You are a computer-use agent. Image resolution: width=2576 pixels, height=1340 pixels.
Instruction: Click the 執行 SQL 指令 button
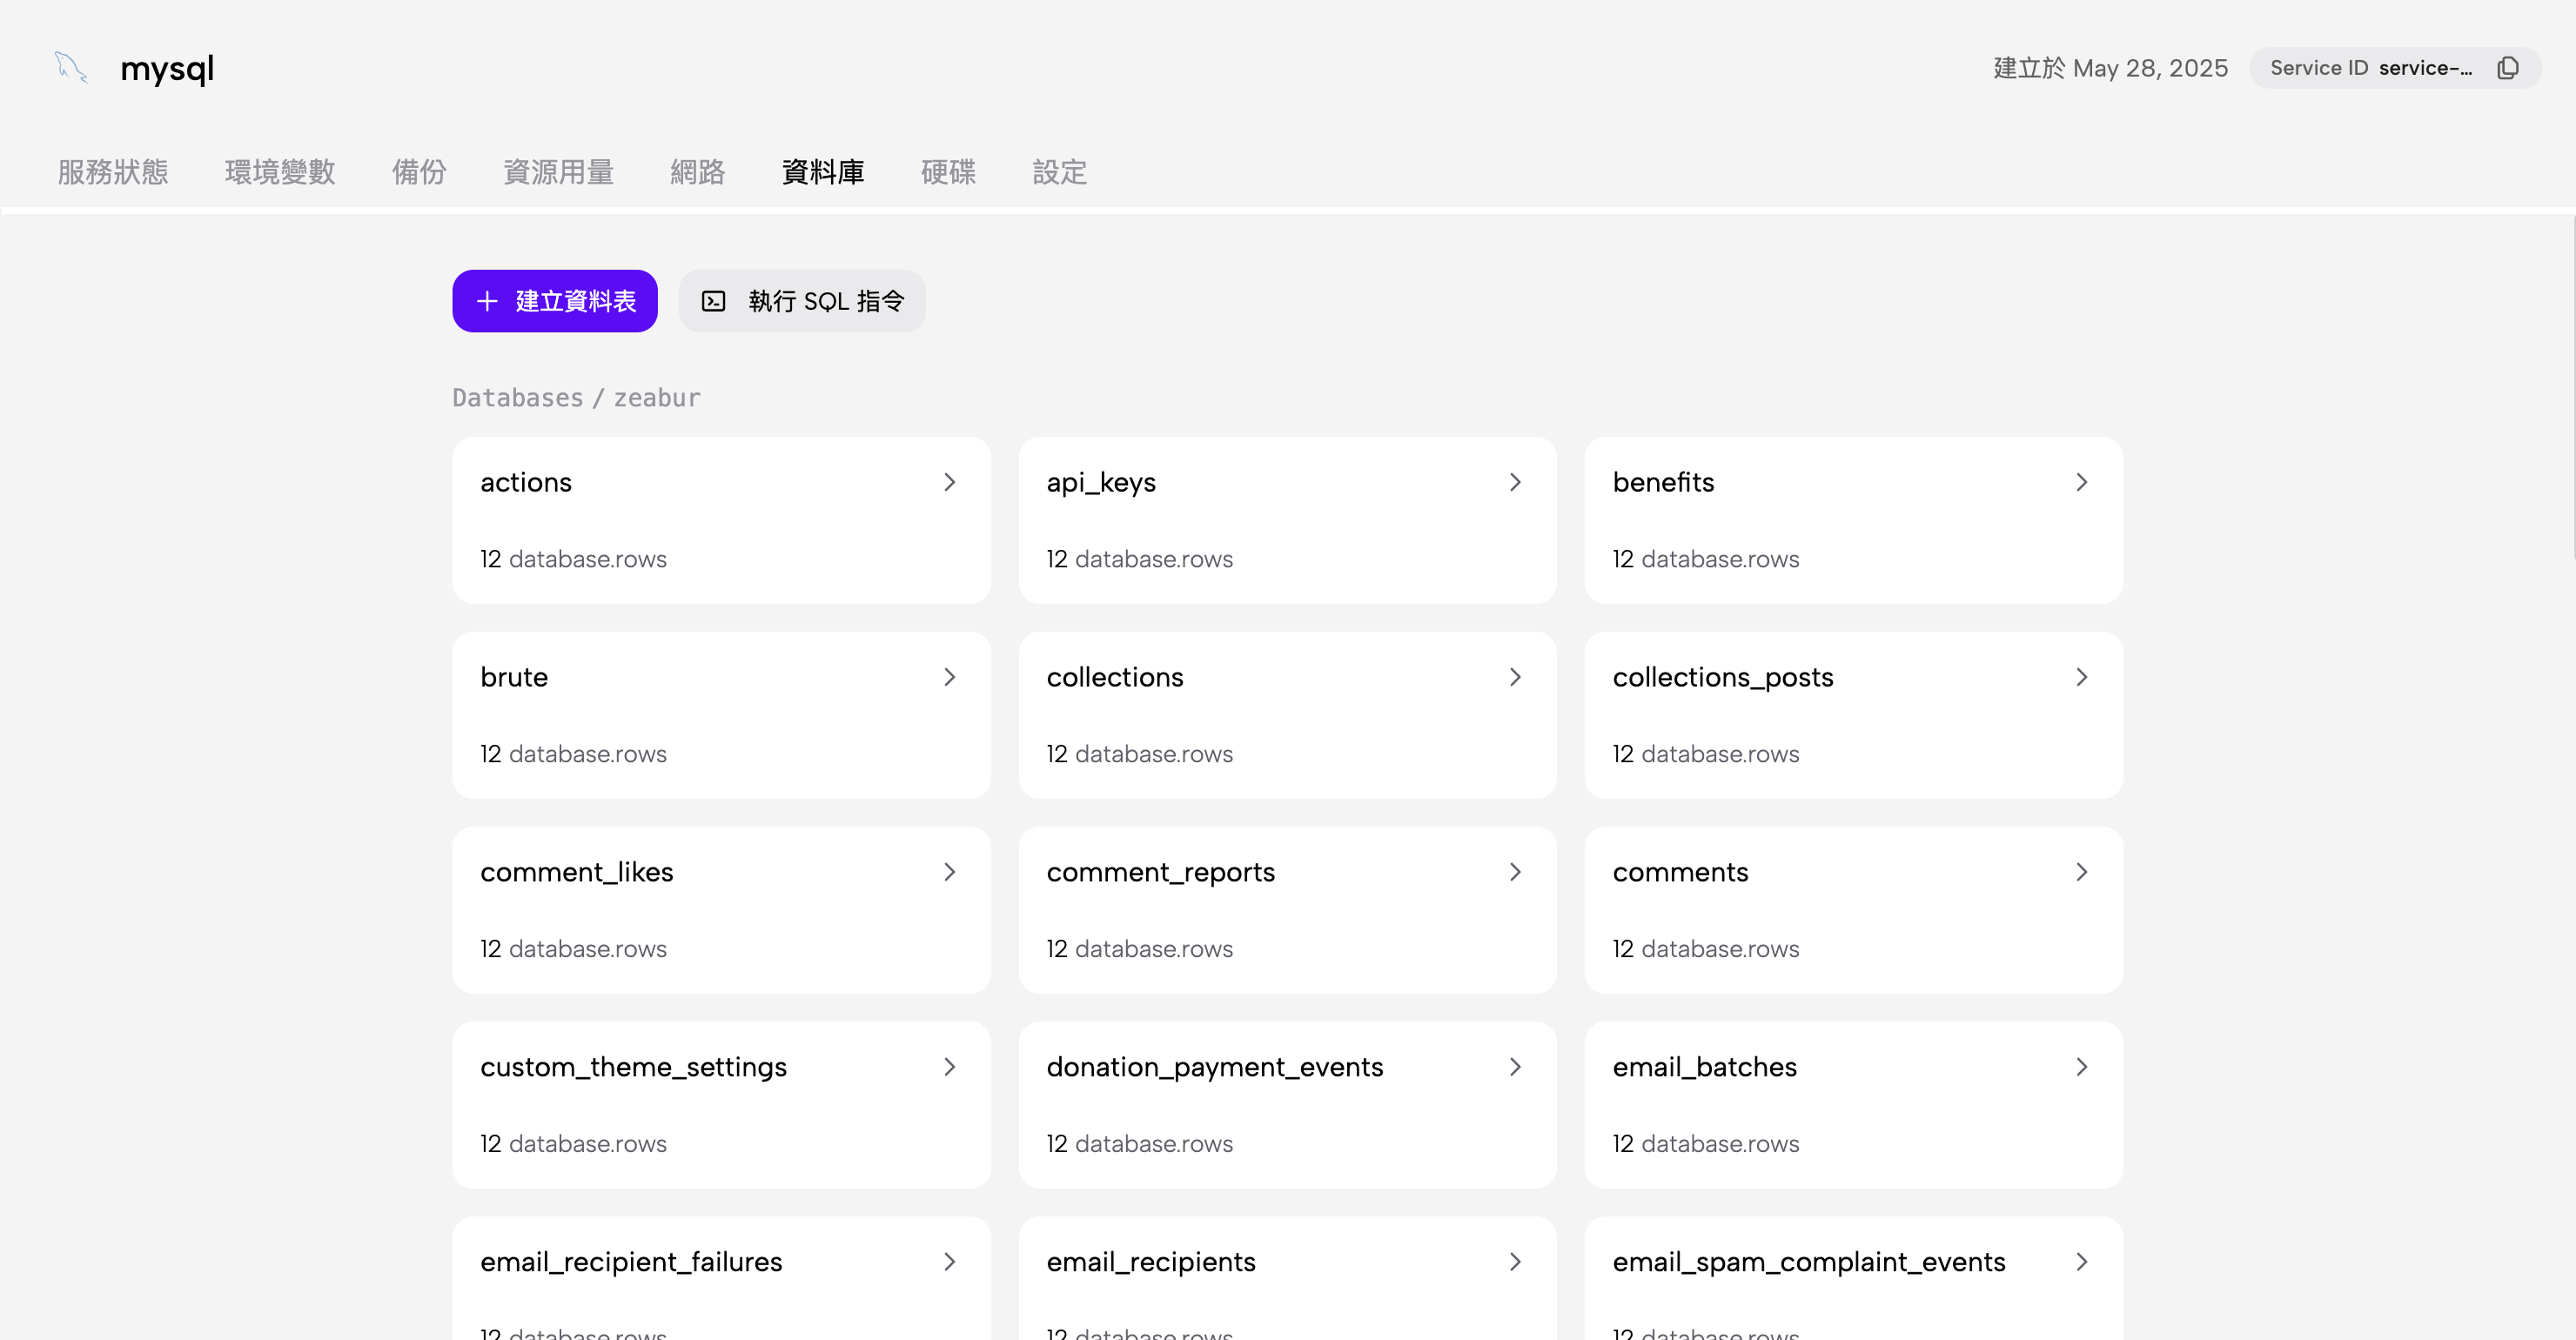(x=802, y=301)
